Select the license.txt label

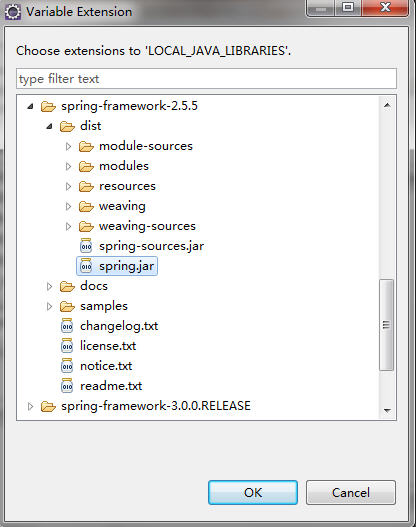click(x=108, y=346)
